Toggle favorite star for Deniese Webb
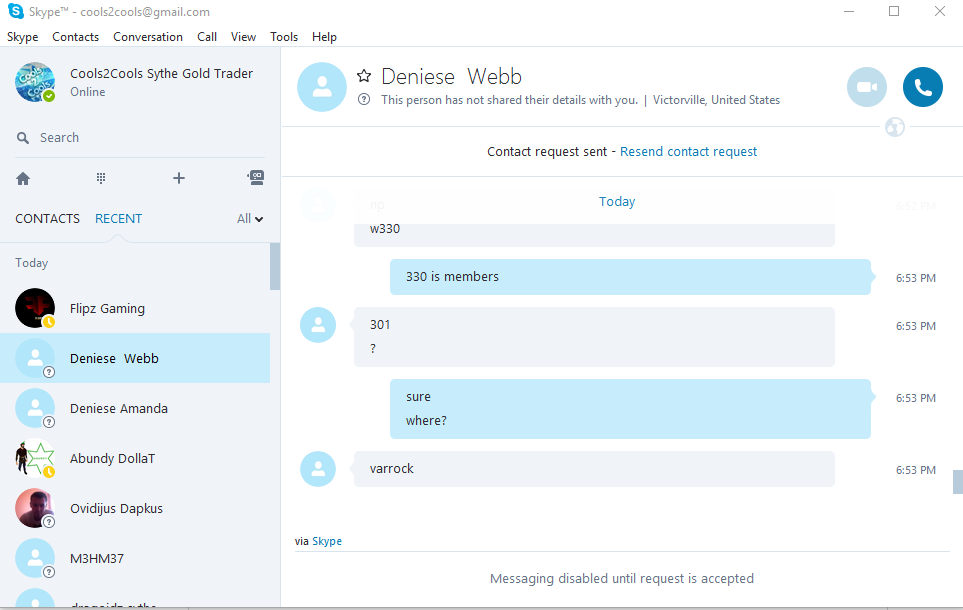 click(364, 76)
